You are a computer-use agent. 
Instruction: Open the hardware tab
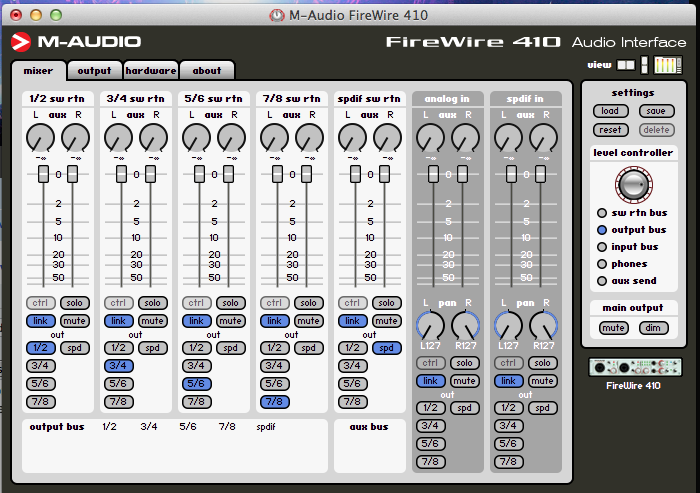click(x=151, y=71)
